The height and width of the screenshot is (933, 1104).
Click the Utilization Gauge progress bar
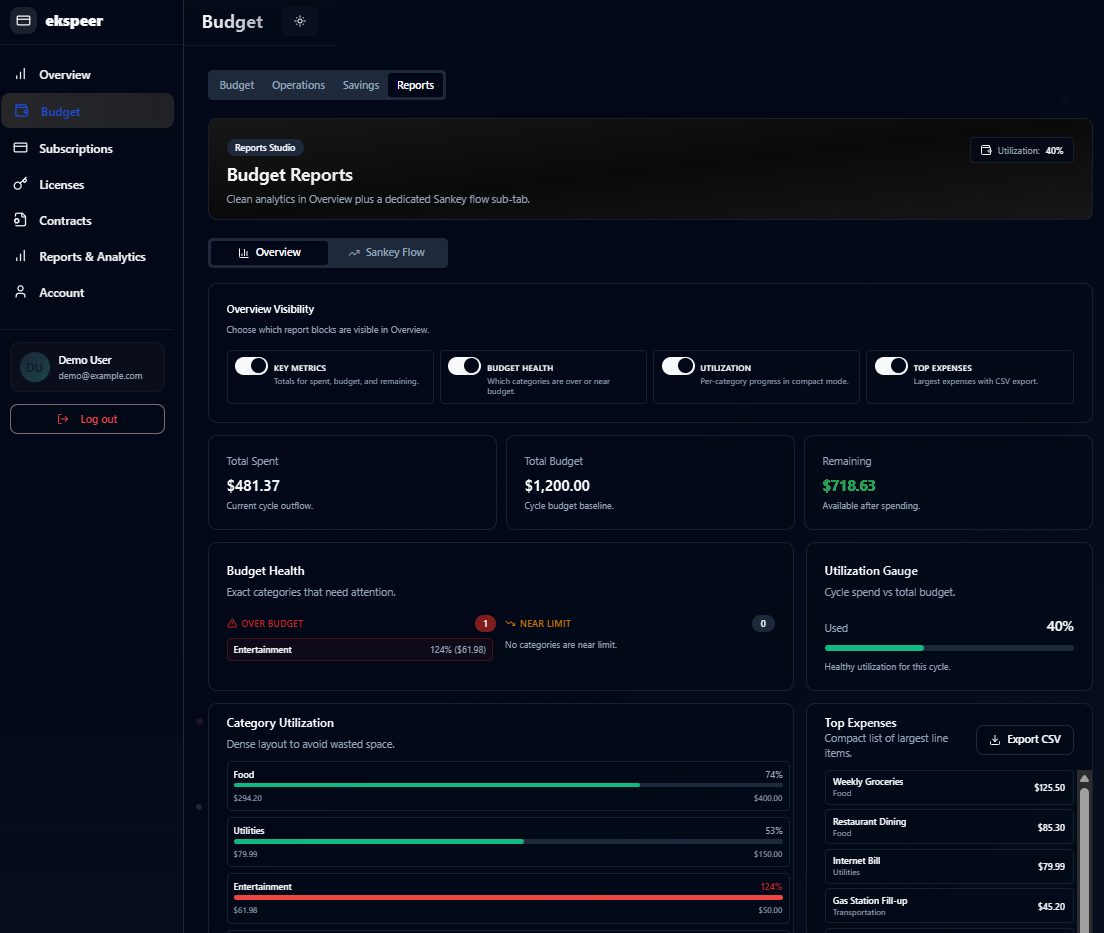tap(948, 648)
